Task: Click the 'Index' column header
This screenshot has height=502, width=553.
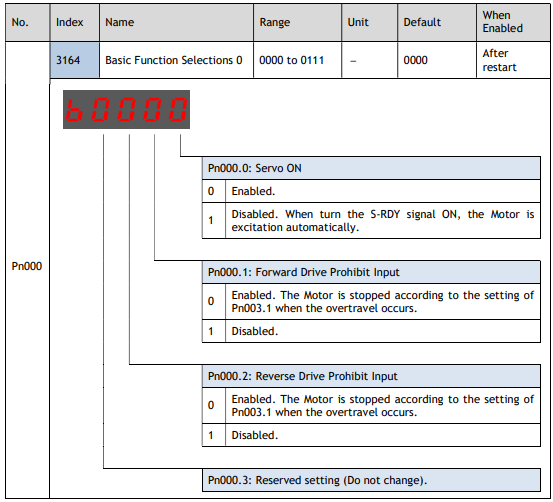Action: point(74,22)
